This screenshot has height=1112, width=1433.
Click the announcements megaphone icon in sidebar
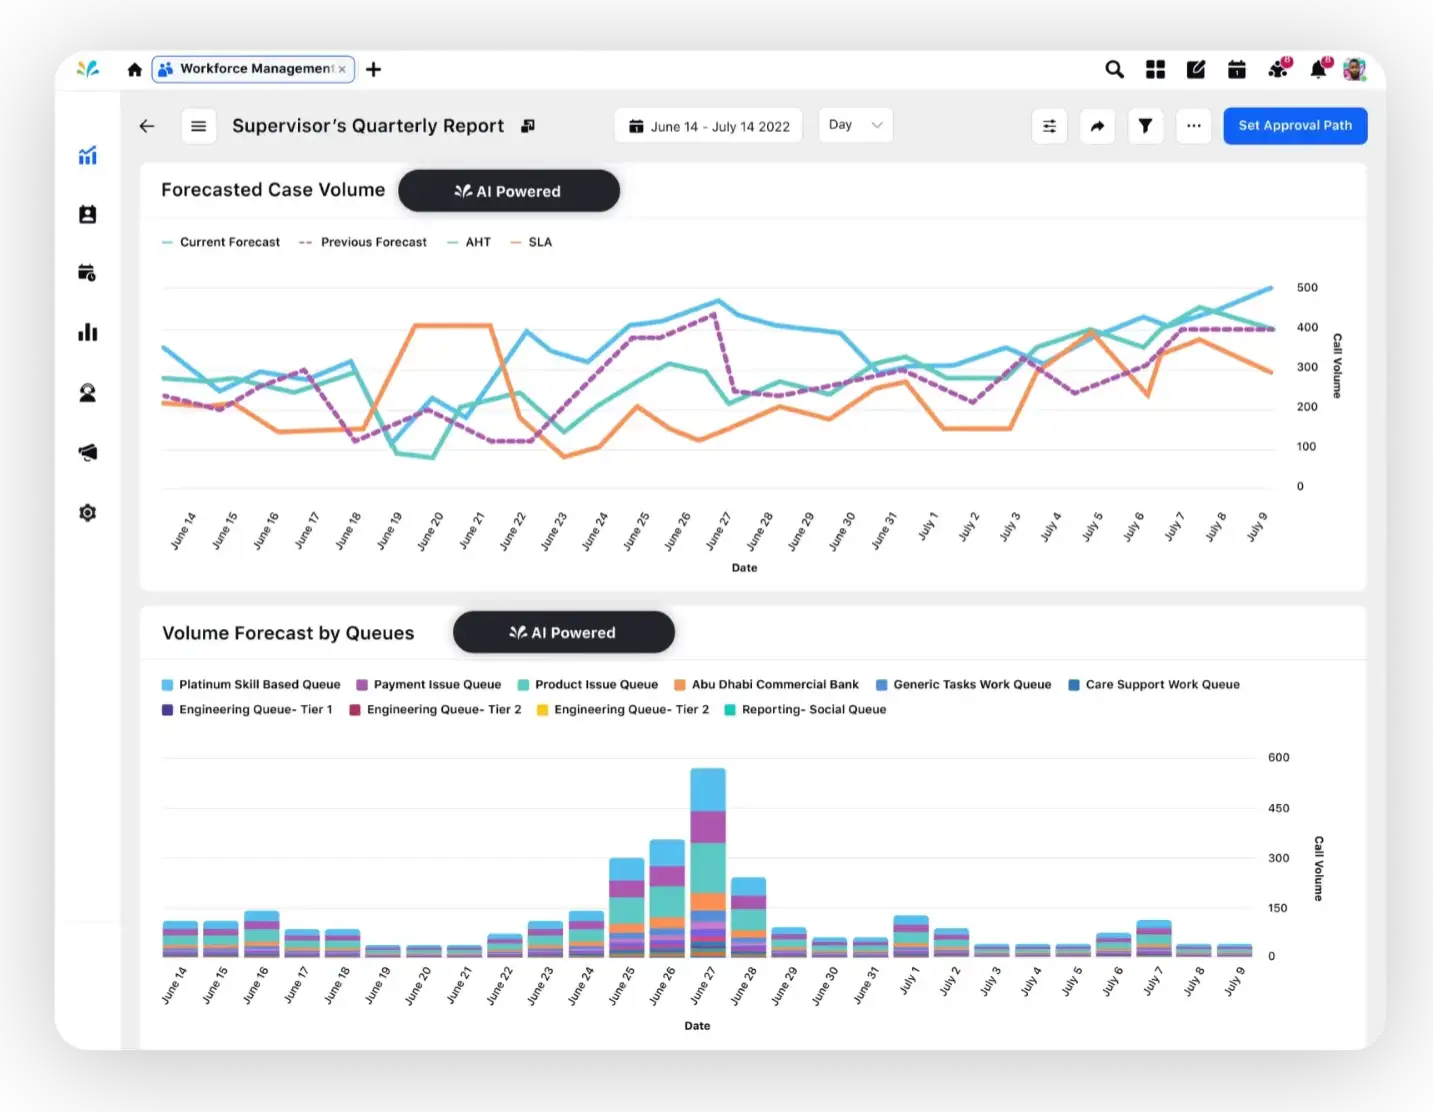(88, 452)
